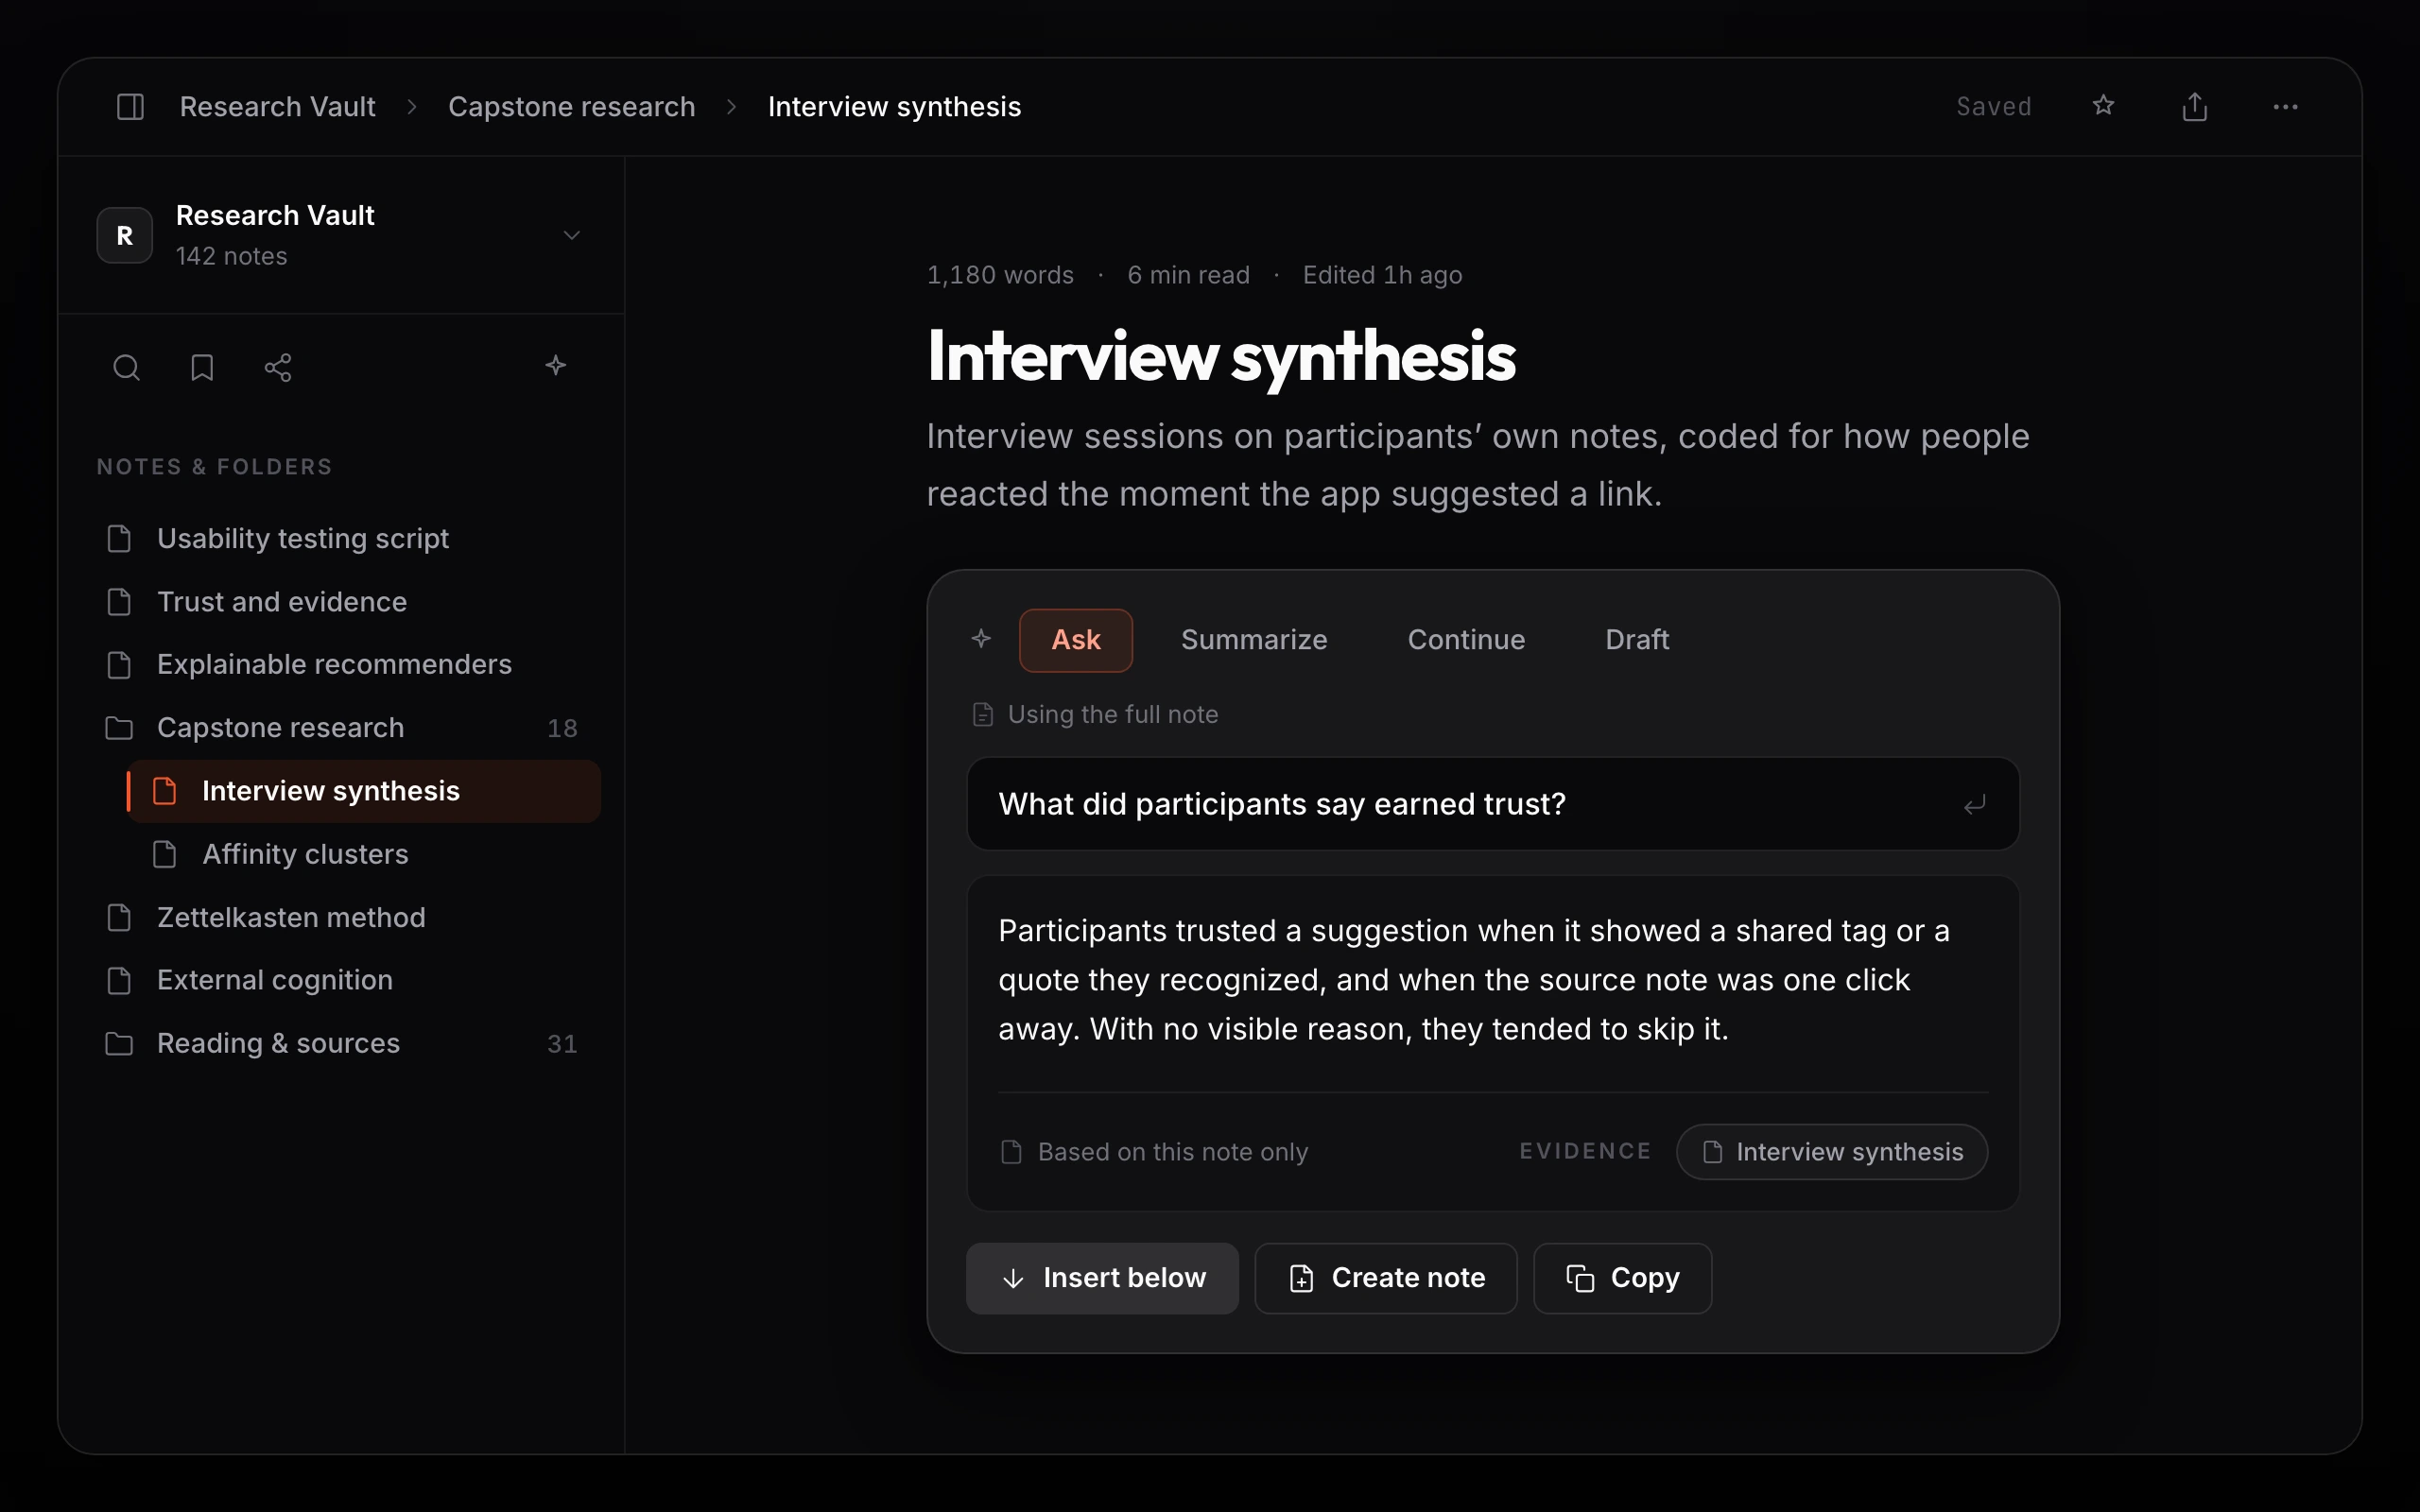Click the AI answer paragraph text
This screenshot has width=2420, height=1512.
(x=1474, y=980)
